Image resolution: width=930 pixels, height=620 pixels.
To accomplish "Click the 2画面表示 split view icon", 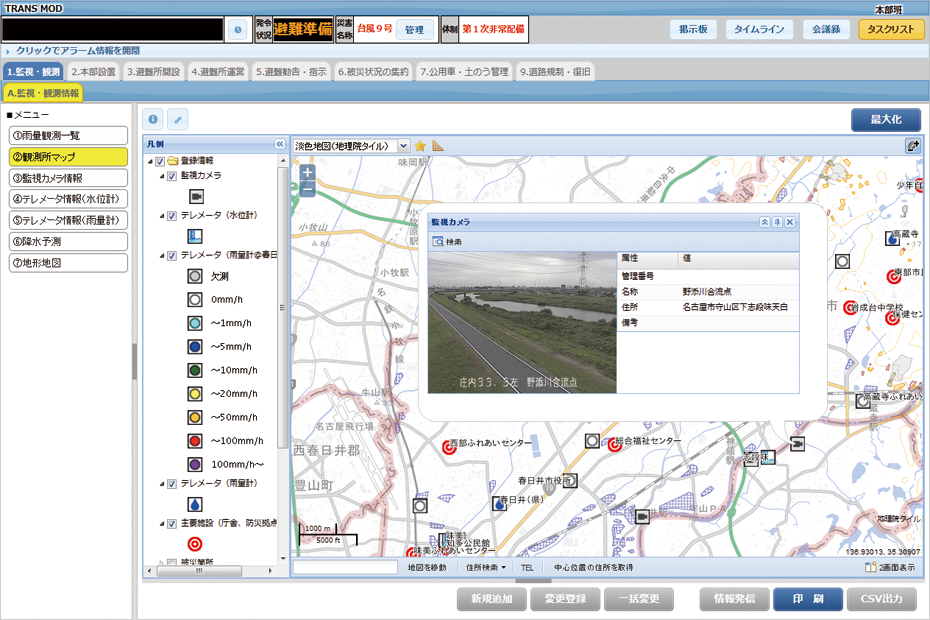I will (870, 567).
